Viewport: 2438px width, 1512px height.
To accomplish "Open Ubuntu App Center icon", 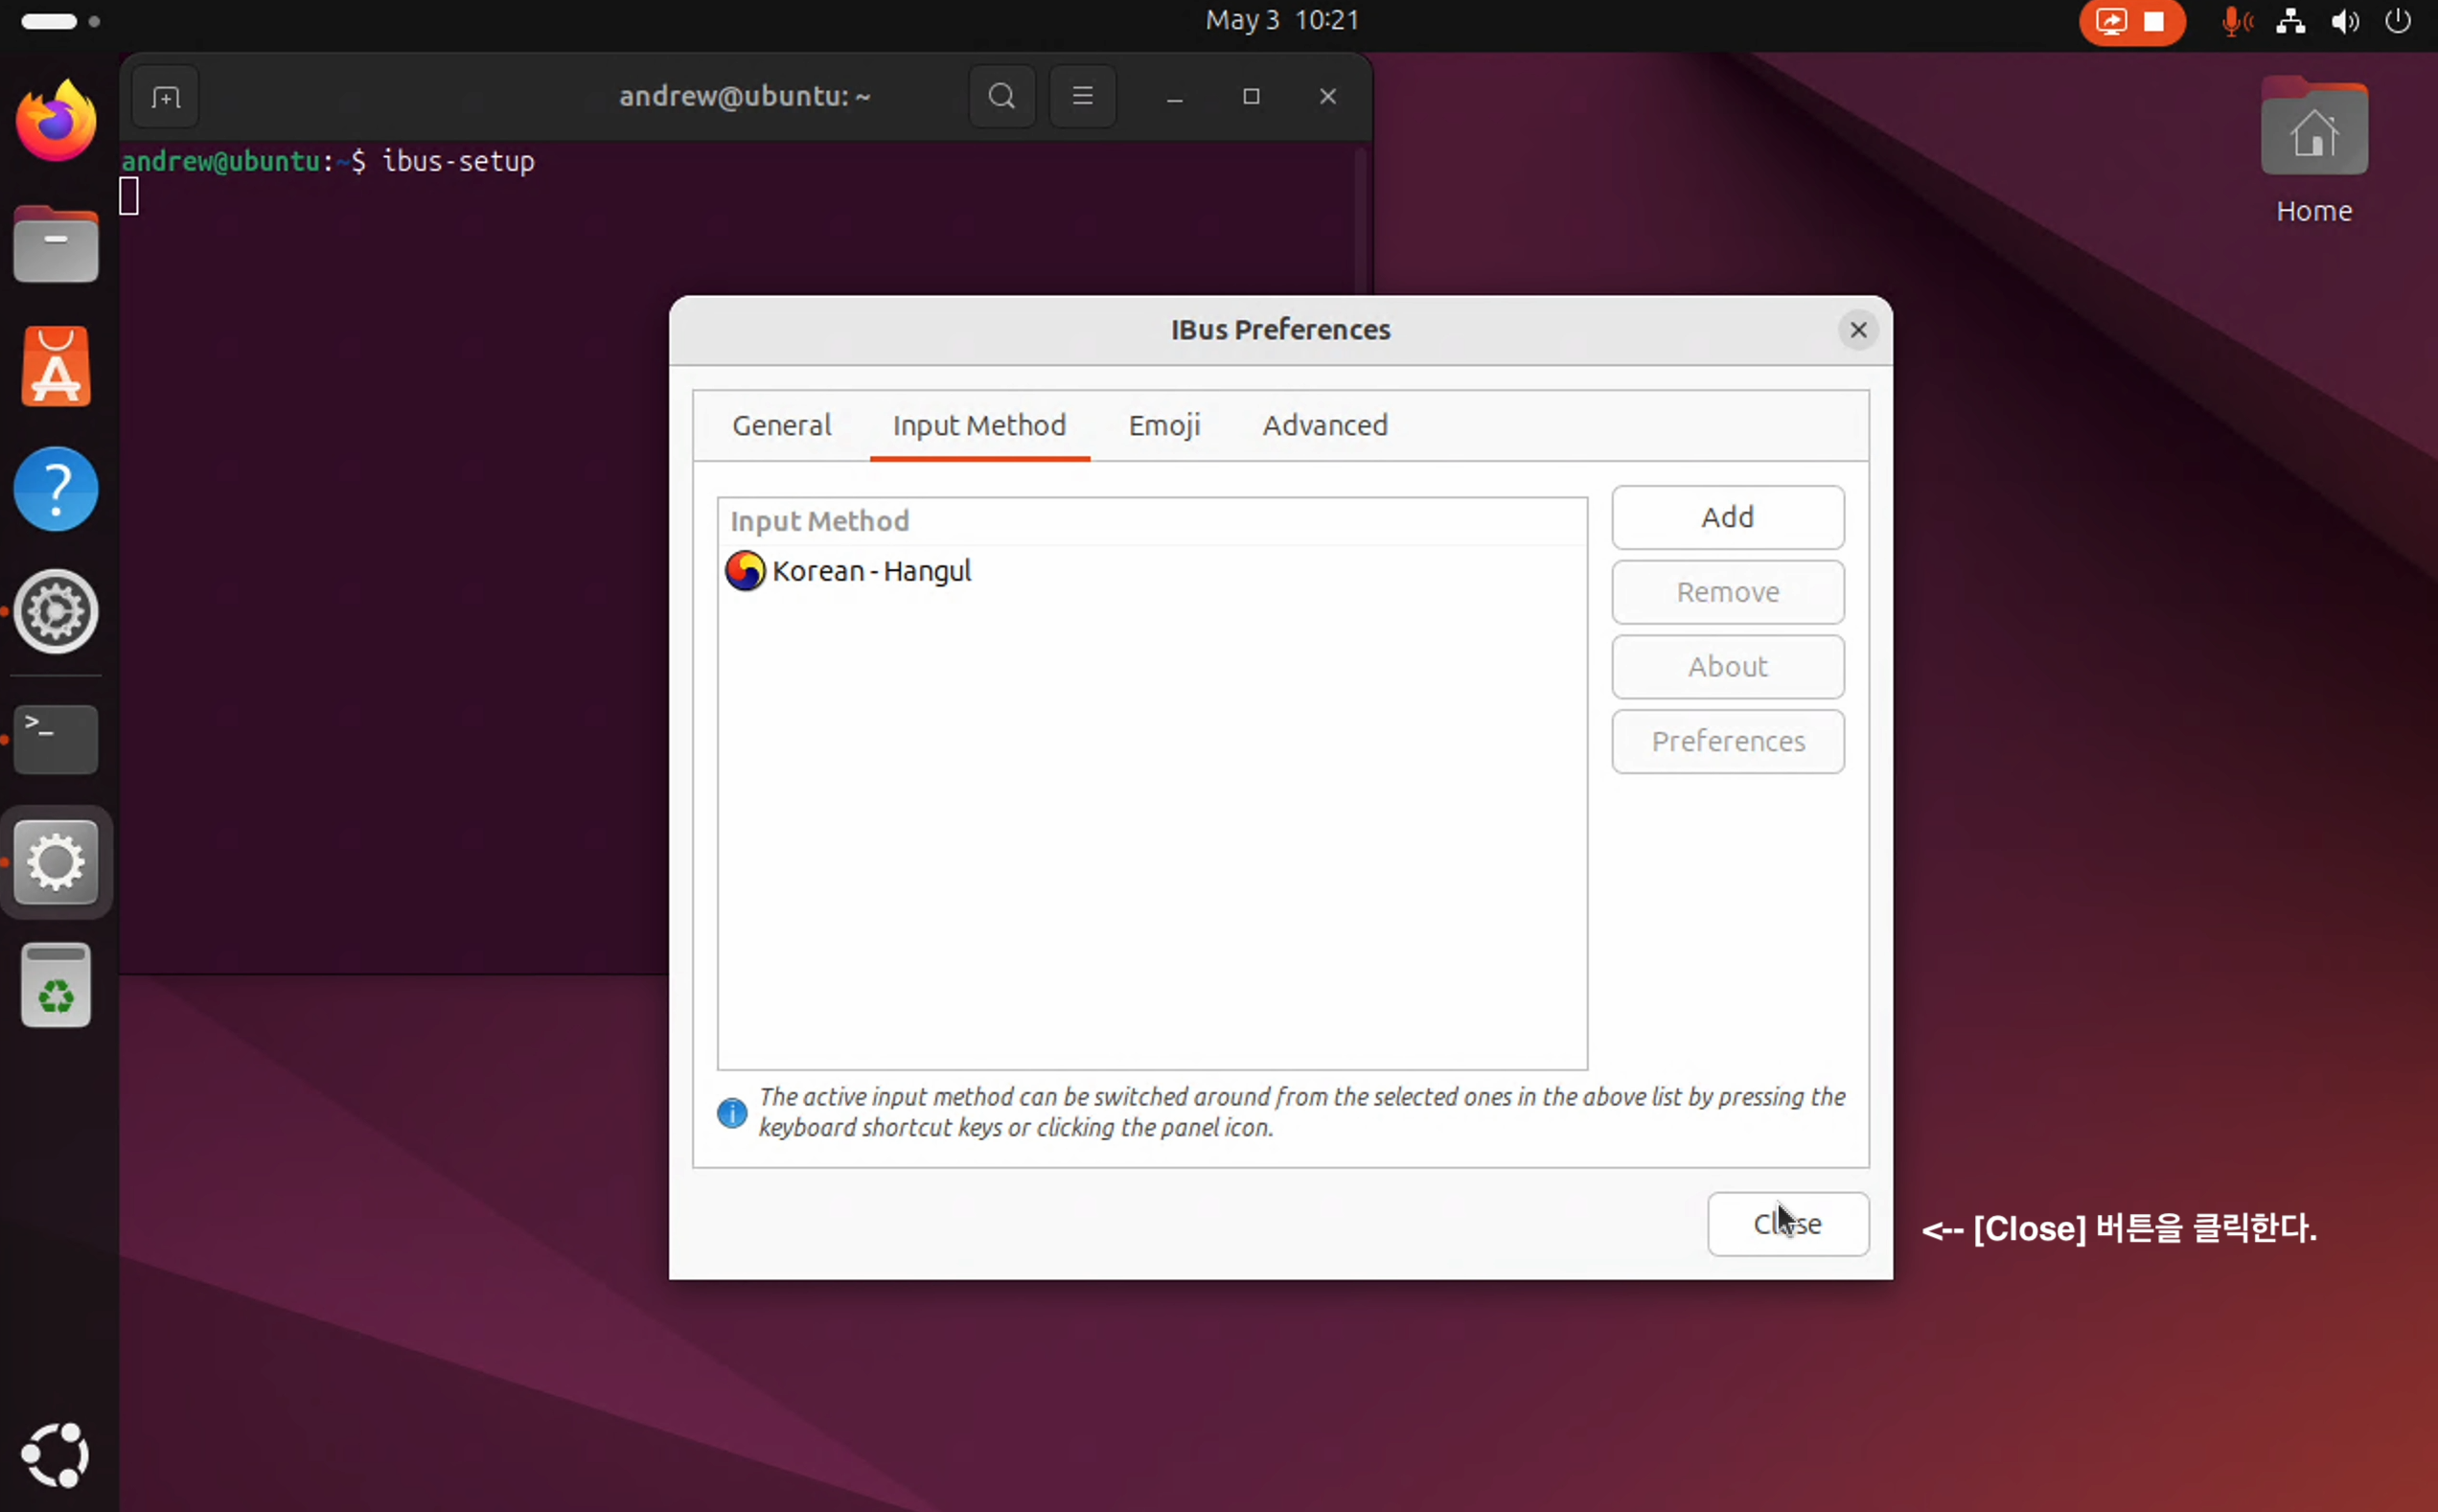I will tap(56, 367).
